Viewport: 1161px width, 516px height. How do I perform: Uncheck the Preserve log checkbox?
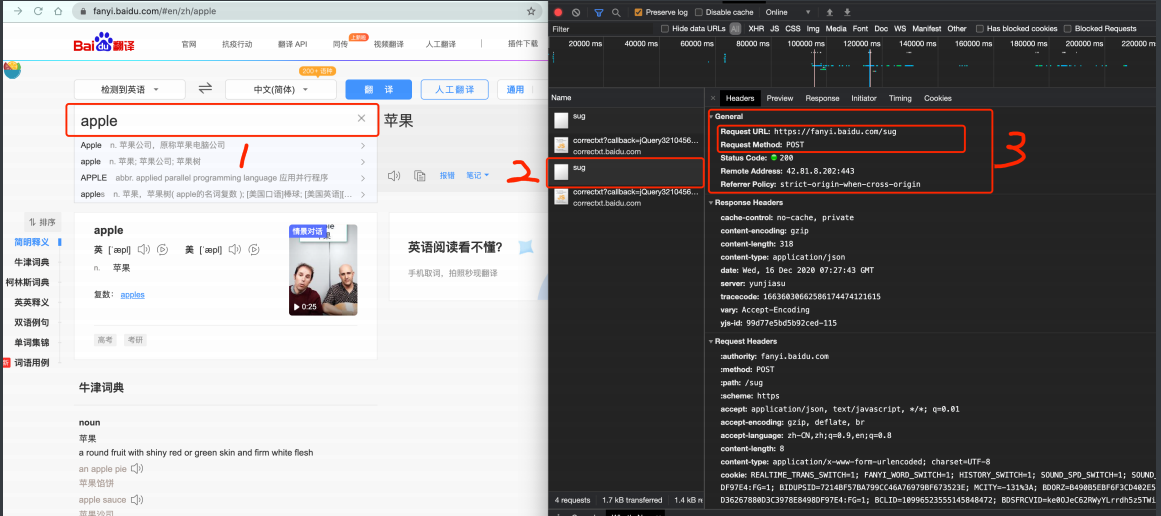[x=638, y=13]
